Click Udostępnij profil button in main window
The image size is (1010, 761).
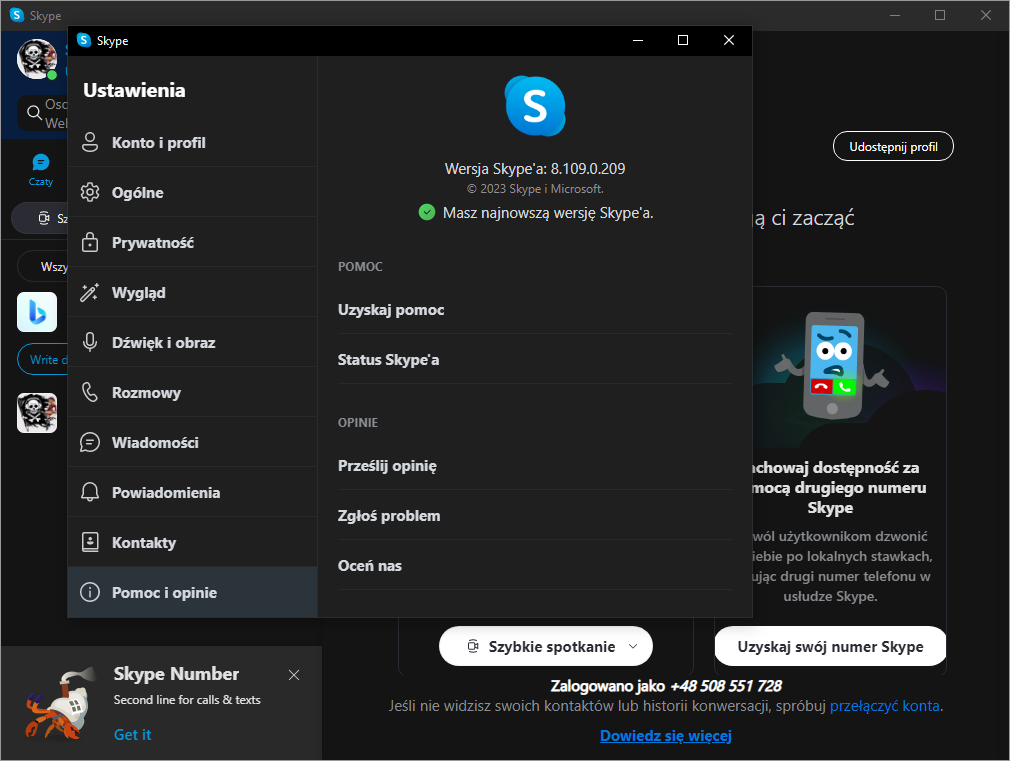[893, 147]
